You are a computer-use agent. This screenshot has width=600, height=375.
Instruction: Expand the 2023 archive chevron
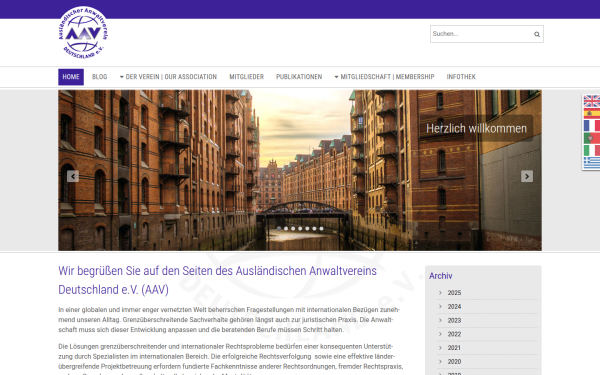click(x=440, y=320)
